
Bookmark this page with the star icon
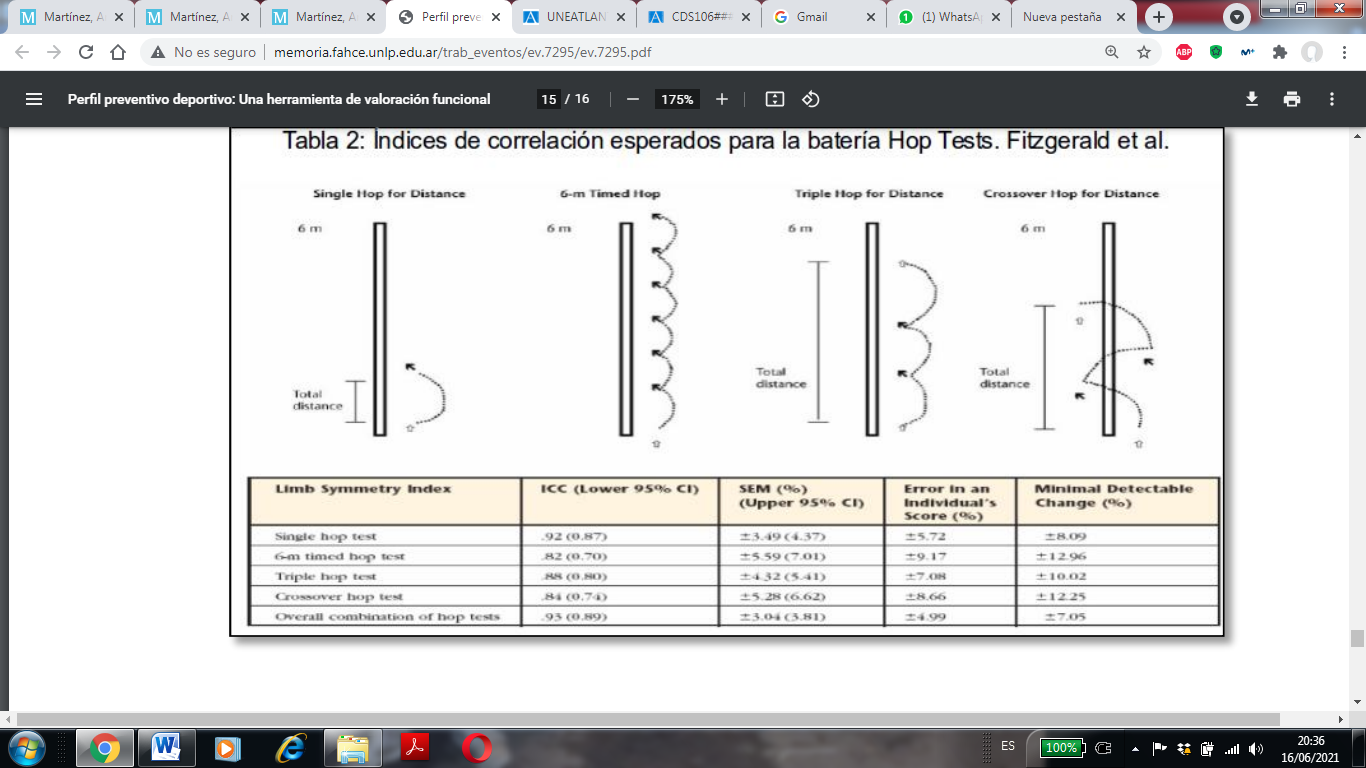[x=1144, y=52]
